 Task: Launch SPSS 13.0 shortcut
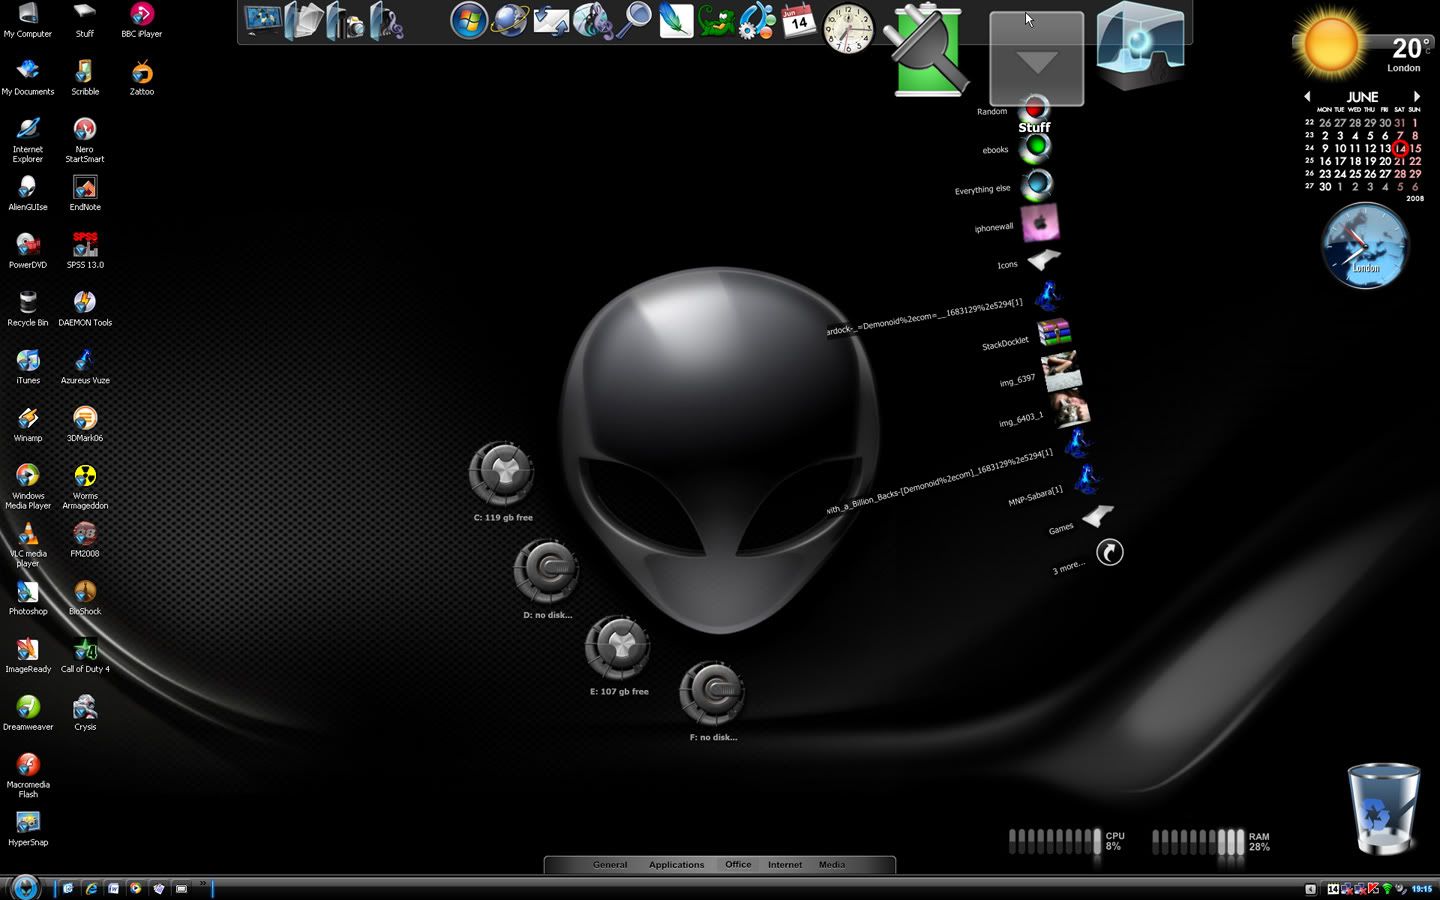[x=85, y=251]
